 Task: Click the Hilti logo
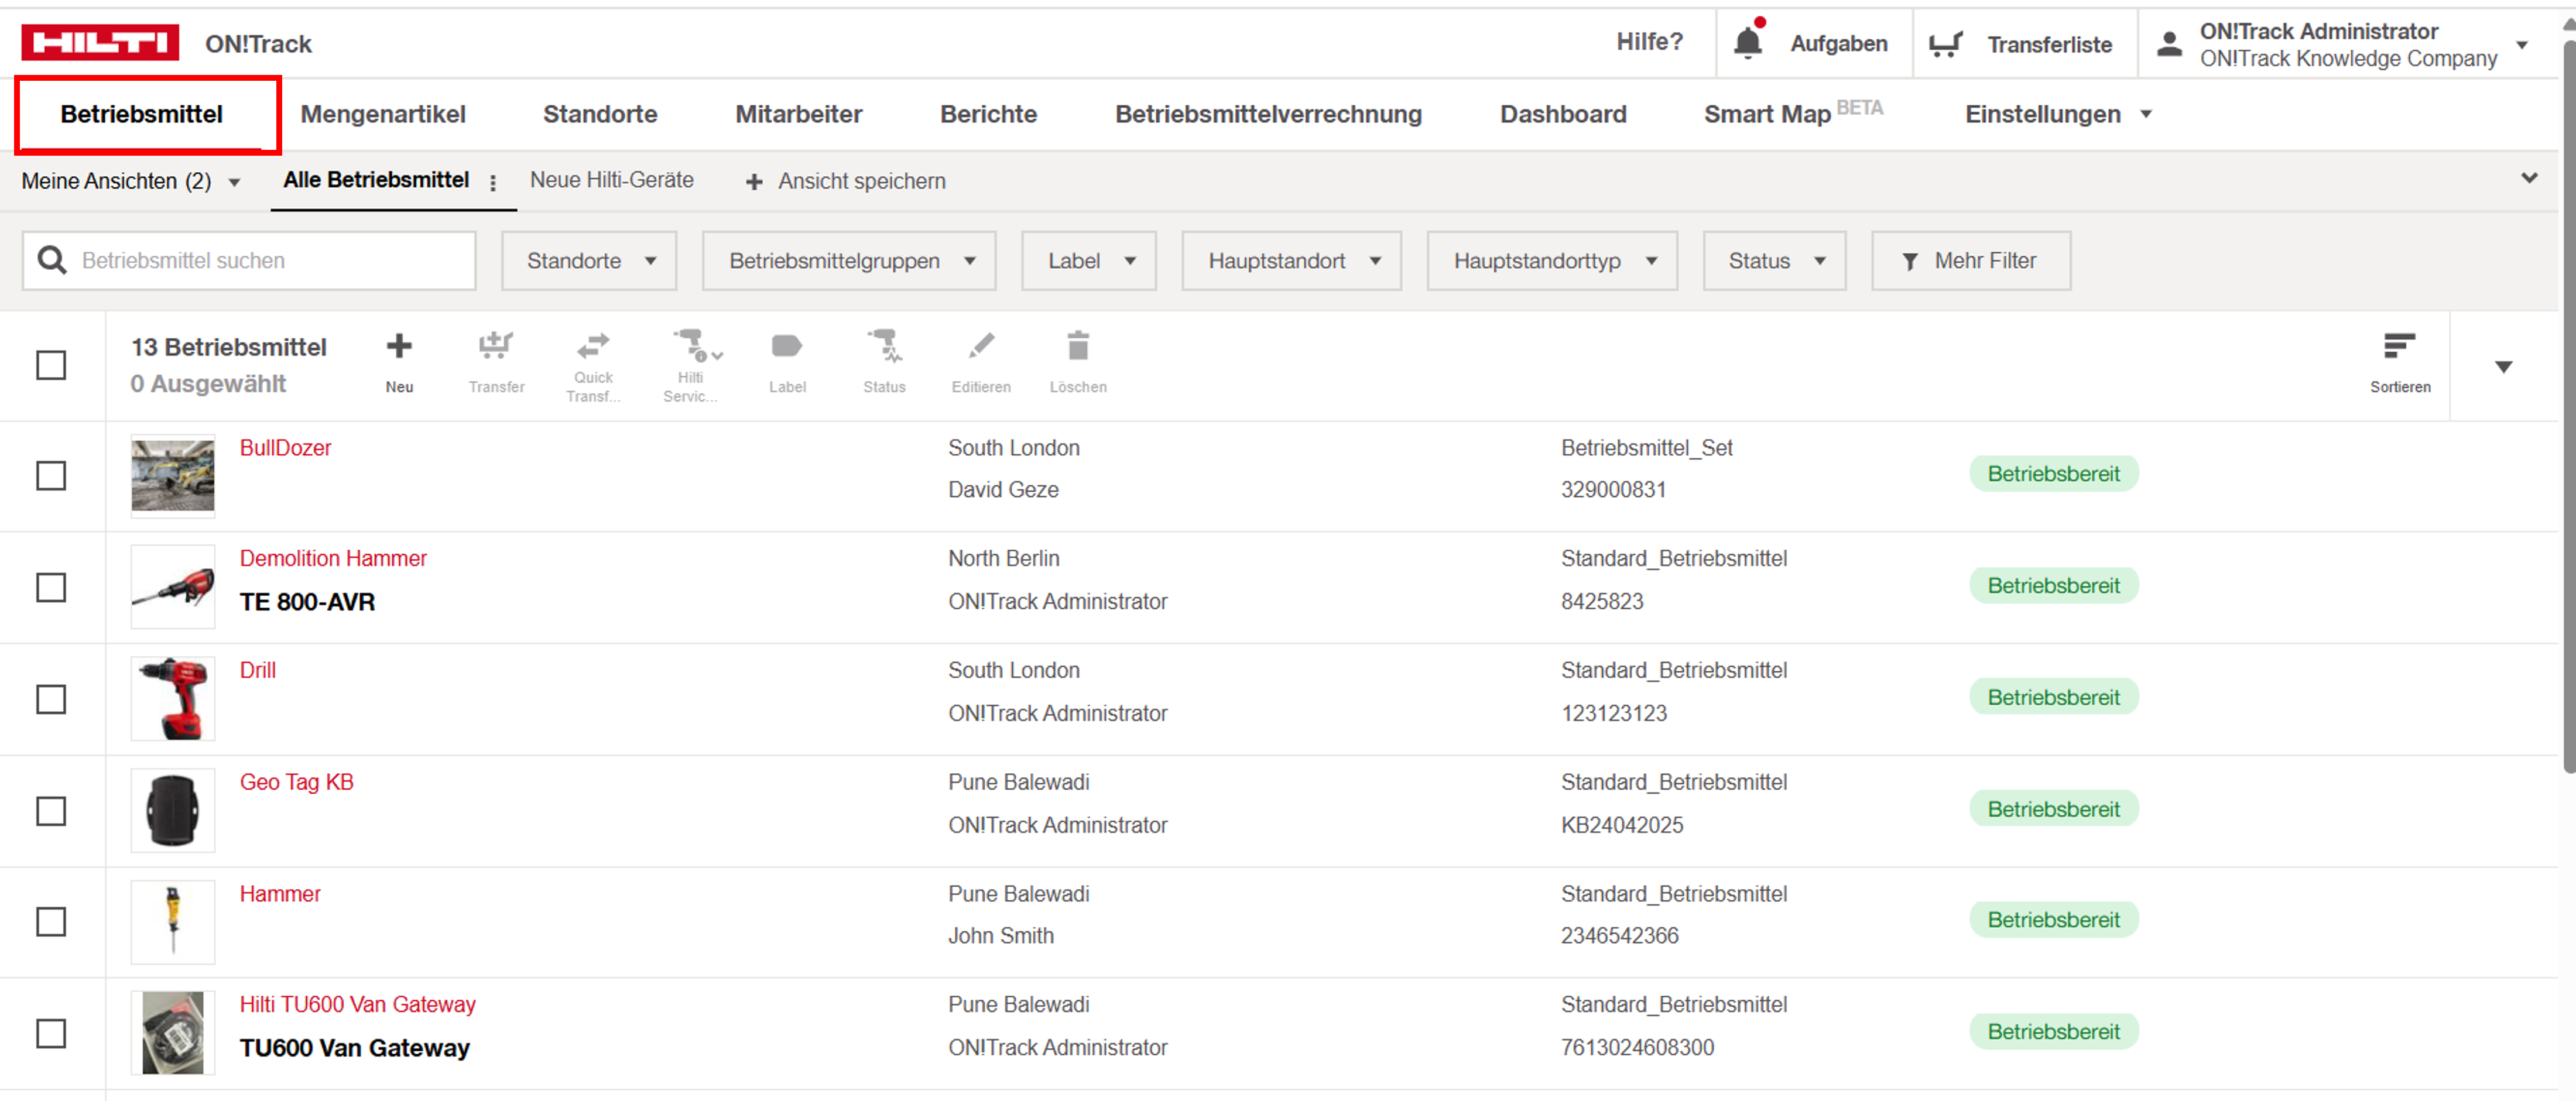click(x=100, y=43)
